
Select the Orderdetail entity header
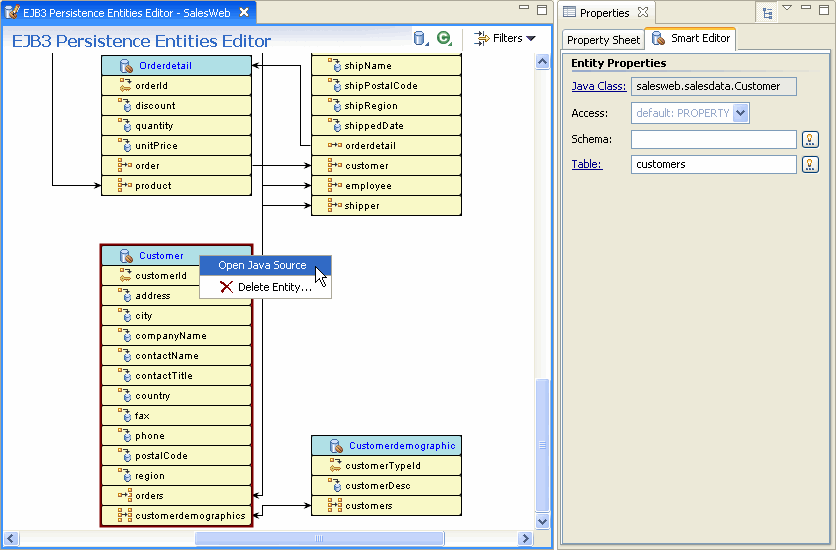pyautogui.click(x=176, y=66)
